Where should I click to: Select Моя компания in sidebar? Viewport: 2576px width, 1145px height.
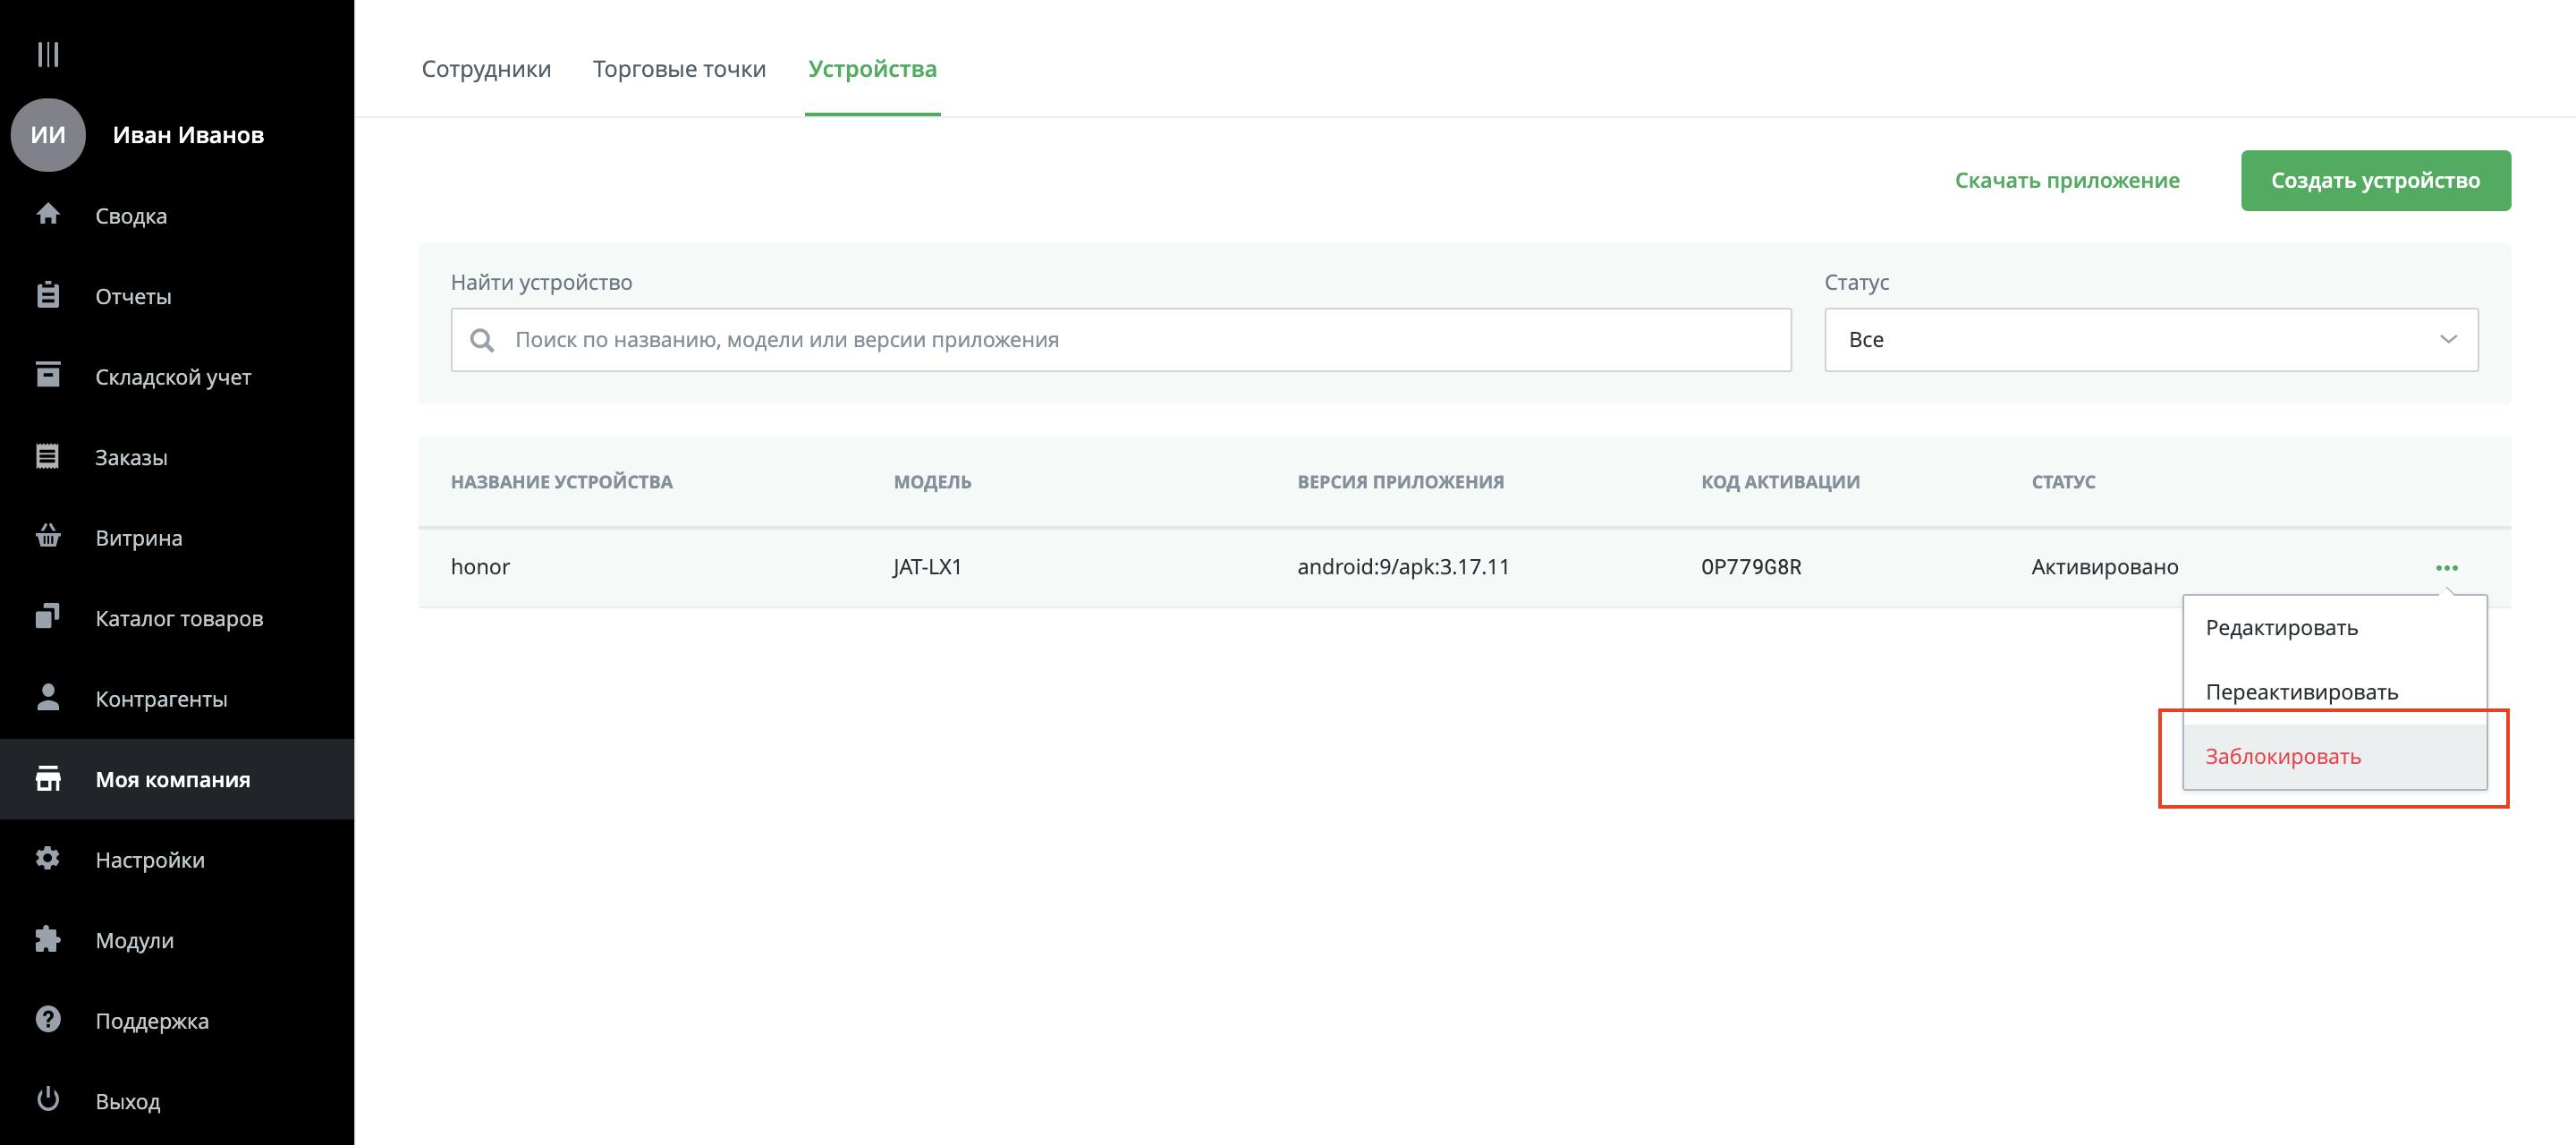tap(177, 779)
